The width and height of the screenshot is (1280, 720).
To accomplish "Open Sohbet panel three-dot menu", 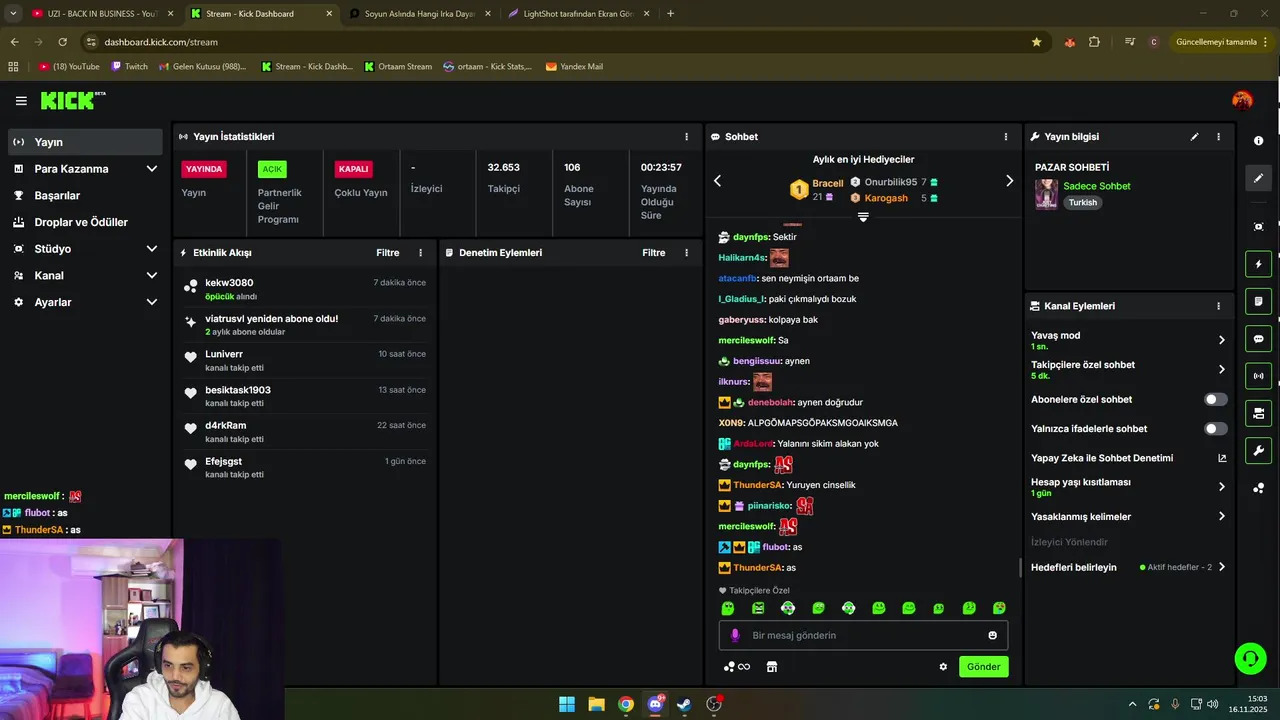I will [1005, 137].
